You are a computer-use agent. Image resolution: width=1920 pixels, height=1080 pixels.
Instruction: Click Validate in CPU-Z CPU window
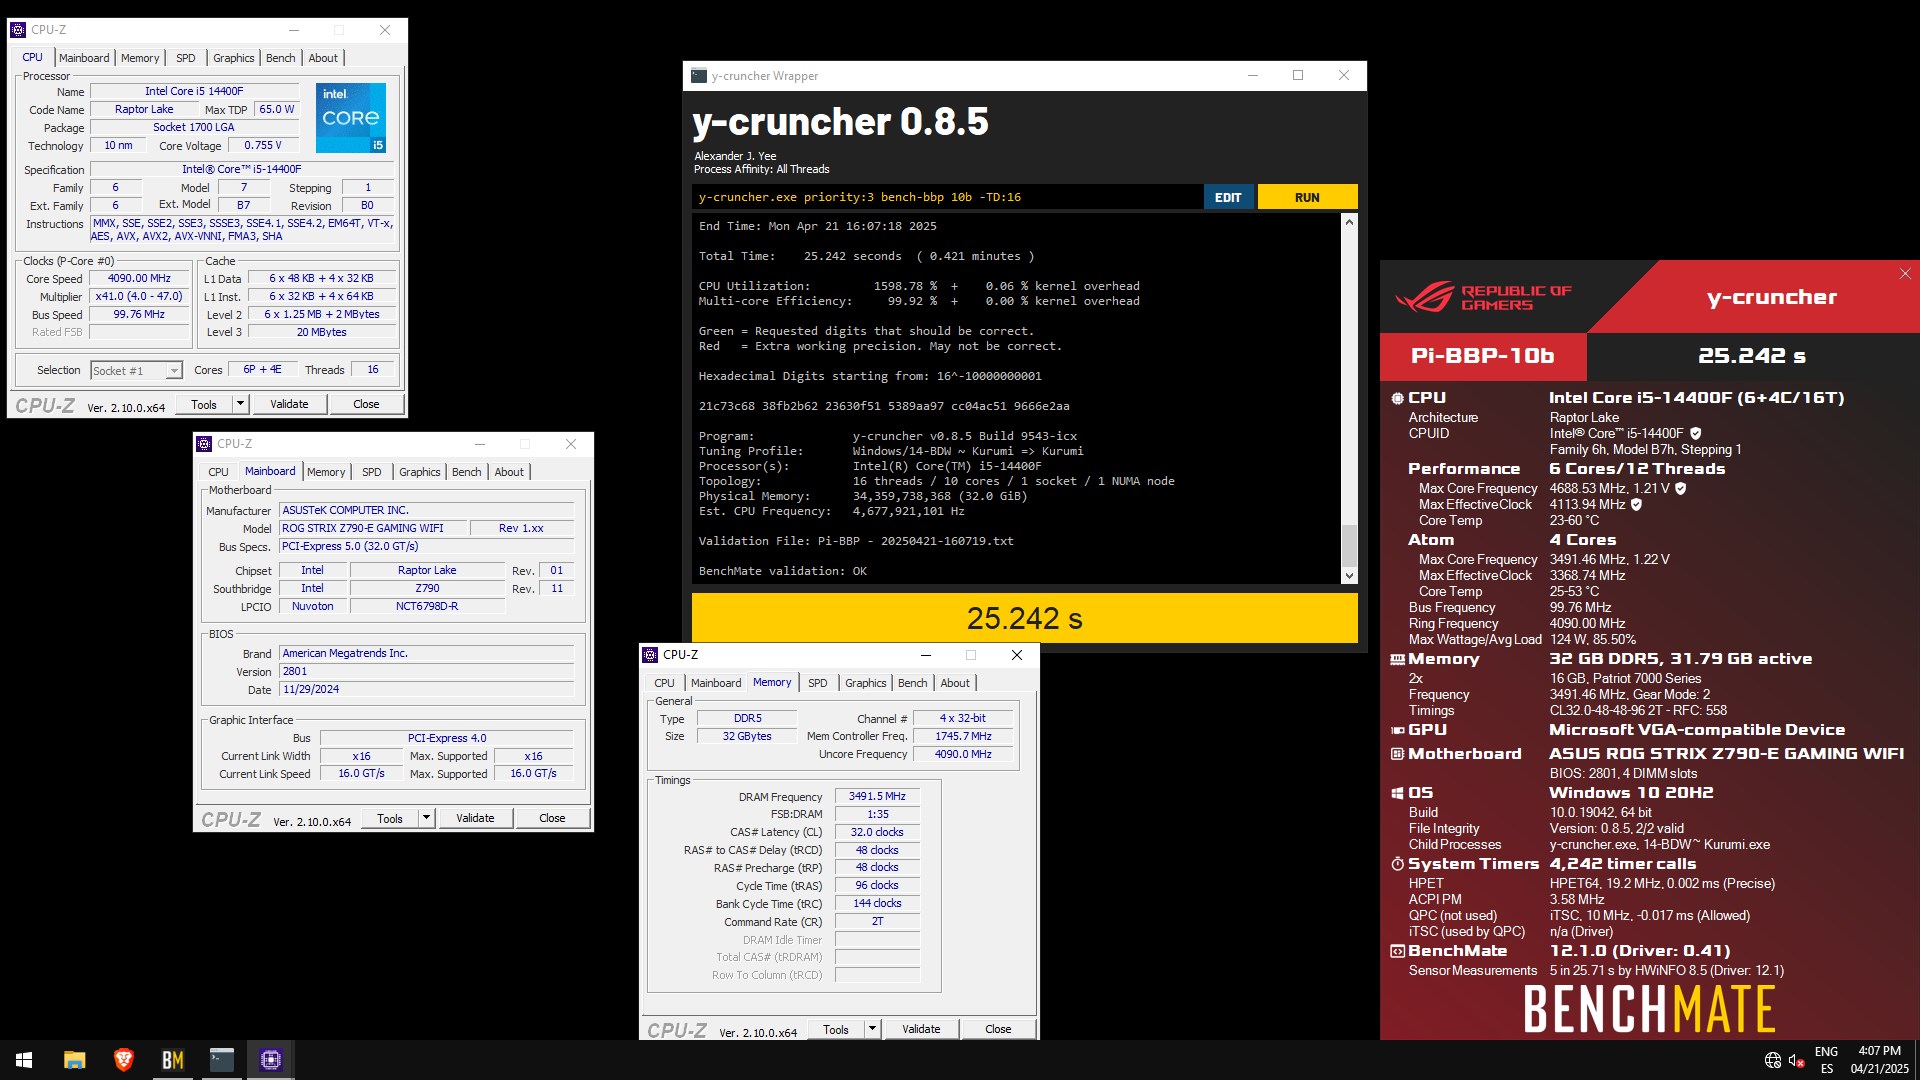289,404
